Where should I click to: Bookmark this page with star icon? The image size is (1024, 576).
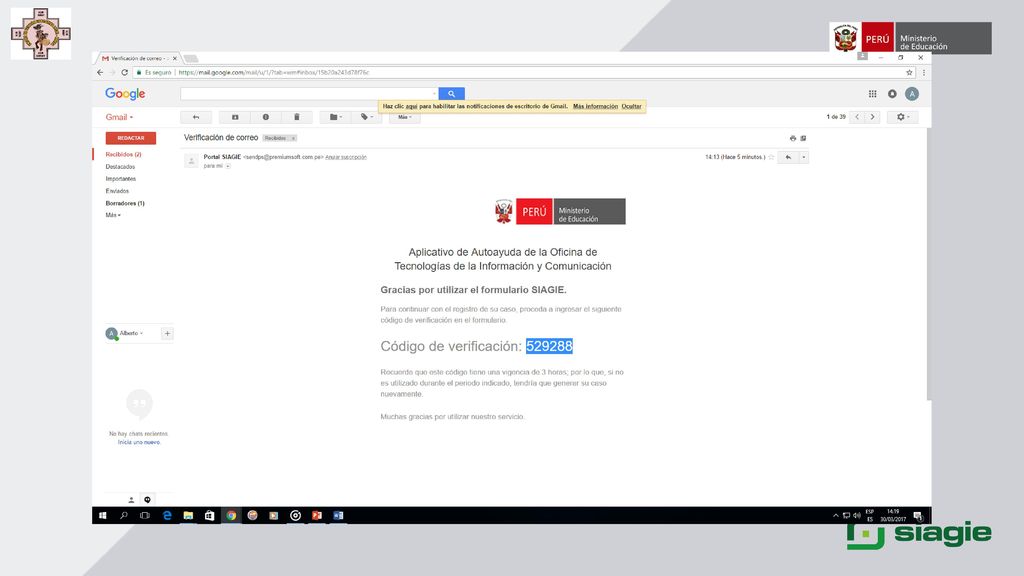pyautogui.click(x=909, y=72)
